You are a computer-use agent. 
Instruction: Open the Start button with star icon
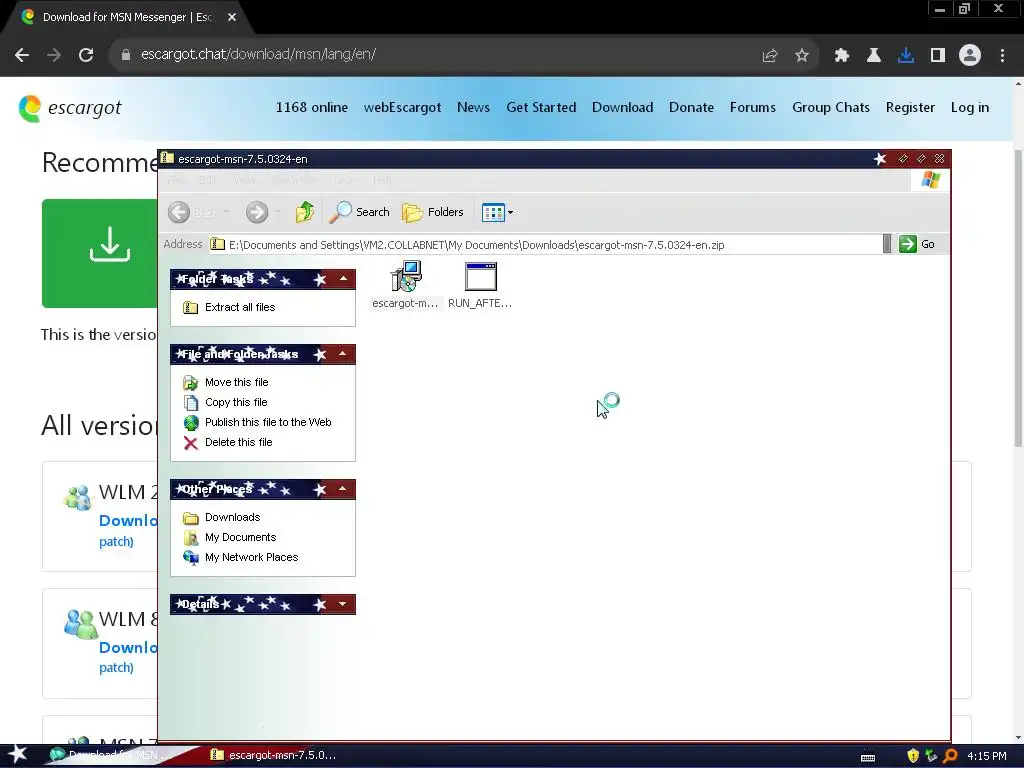click(x=18, y=756)
